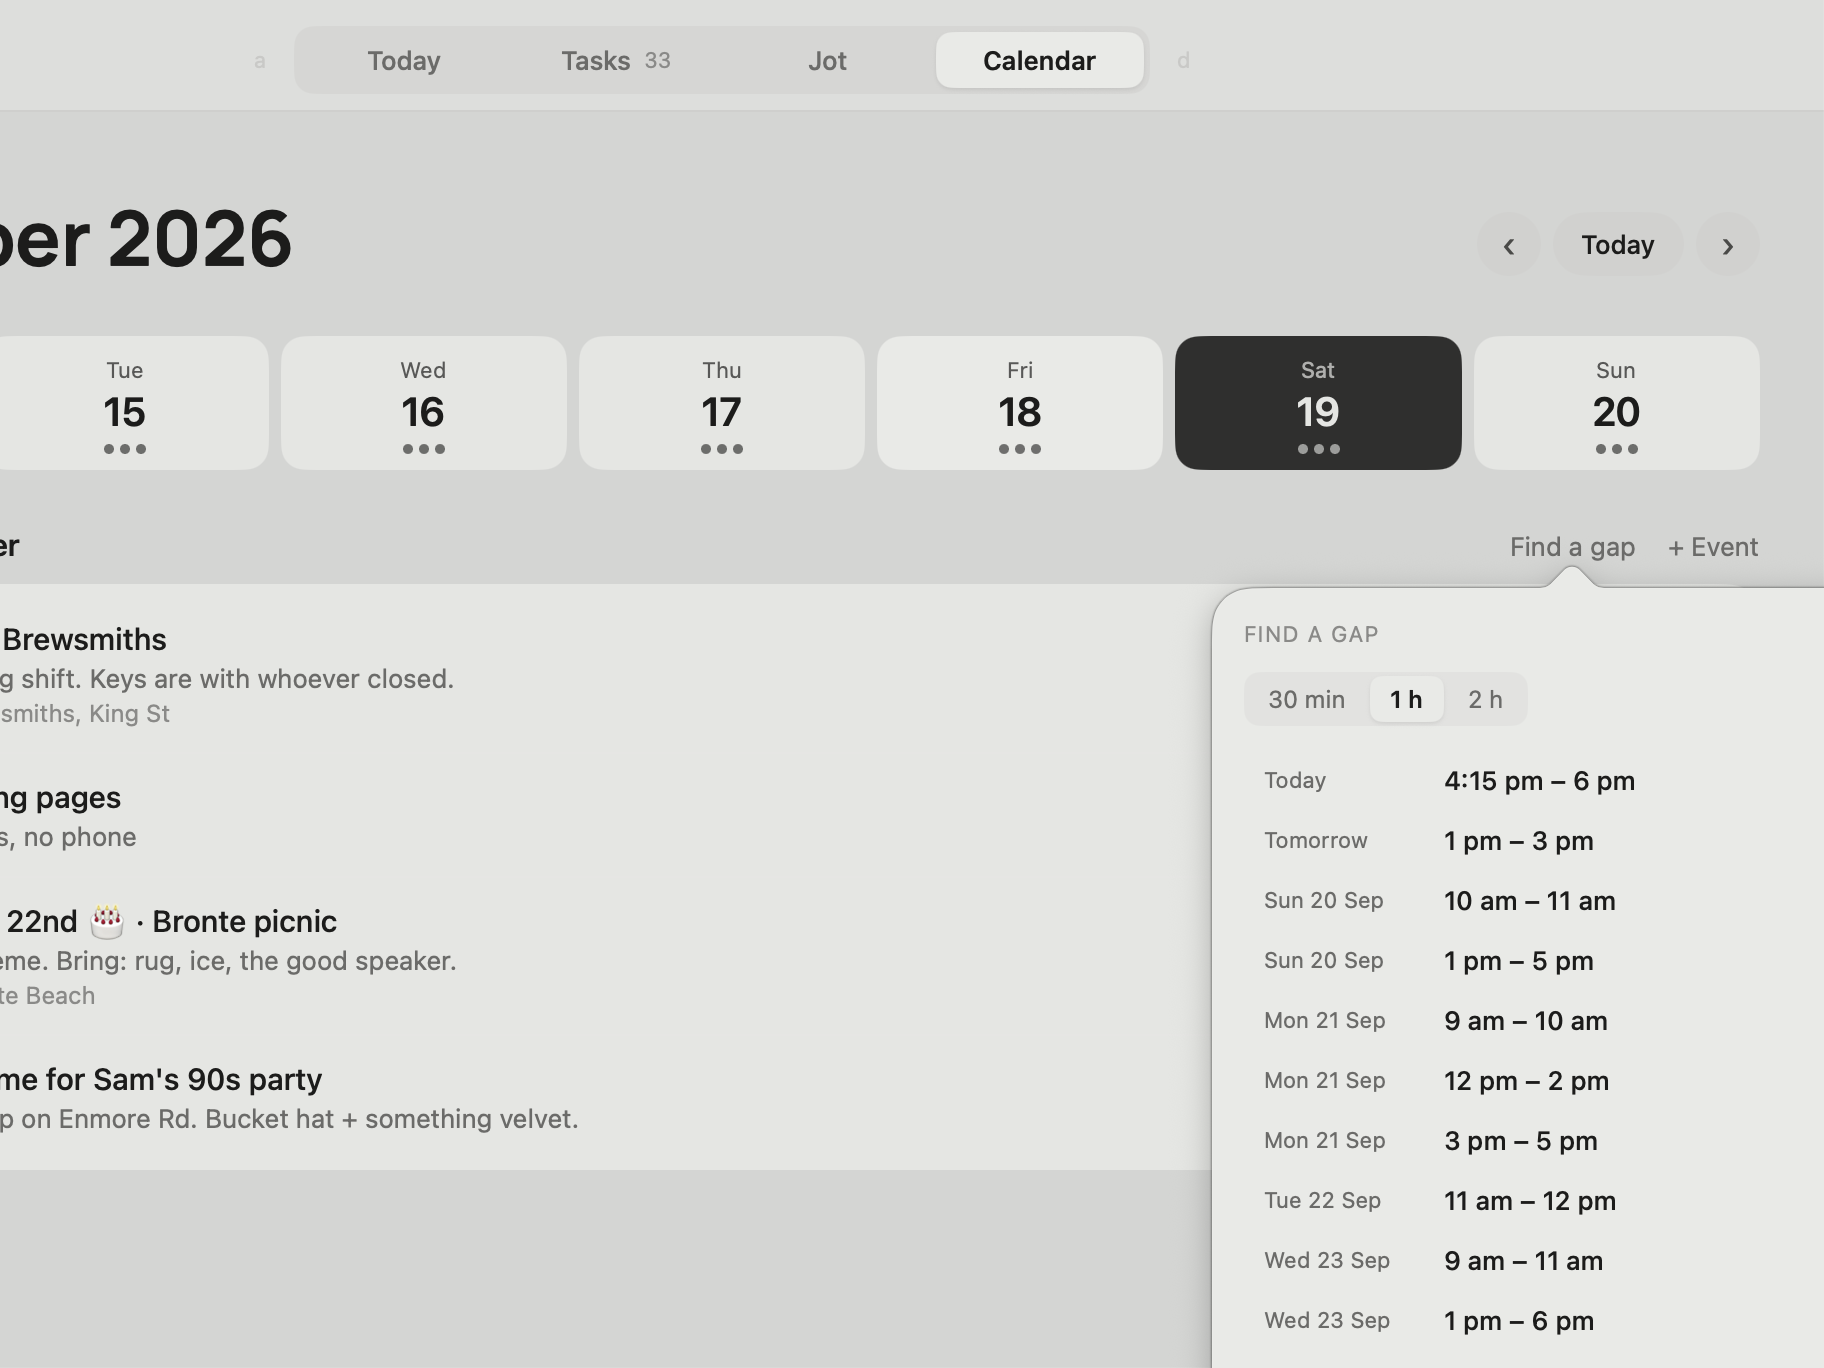The width and height of the screenshot is (1824, 1368).
Task: Select Fri 18 day card
Action: [1019, 403]
